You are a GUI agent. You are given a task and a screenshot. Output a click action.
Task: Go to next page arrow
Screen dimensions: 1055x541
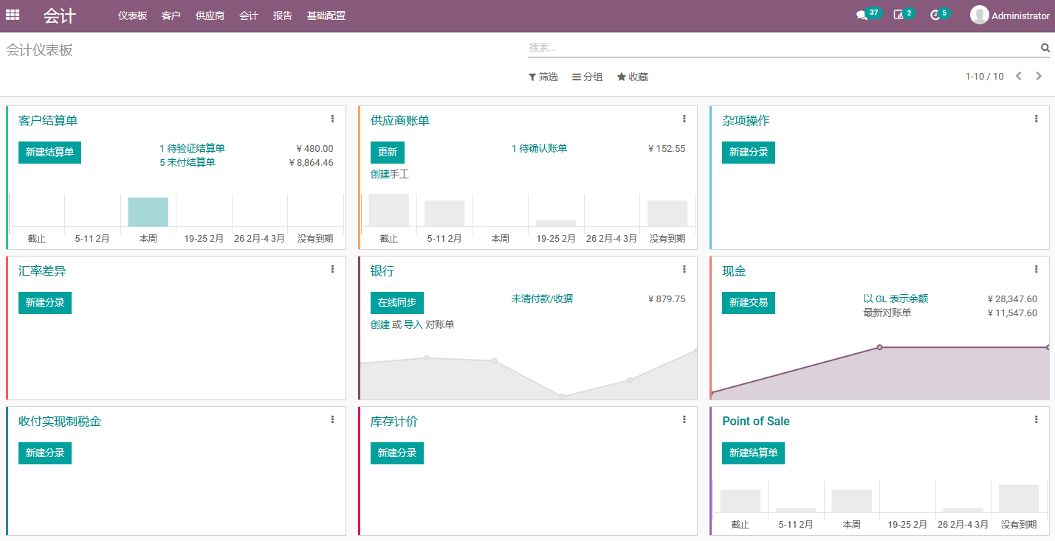[x=1039, y=76]
